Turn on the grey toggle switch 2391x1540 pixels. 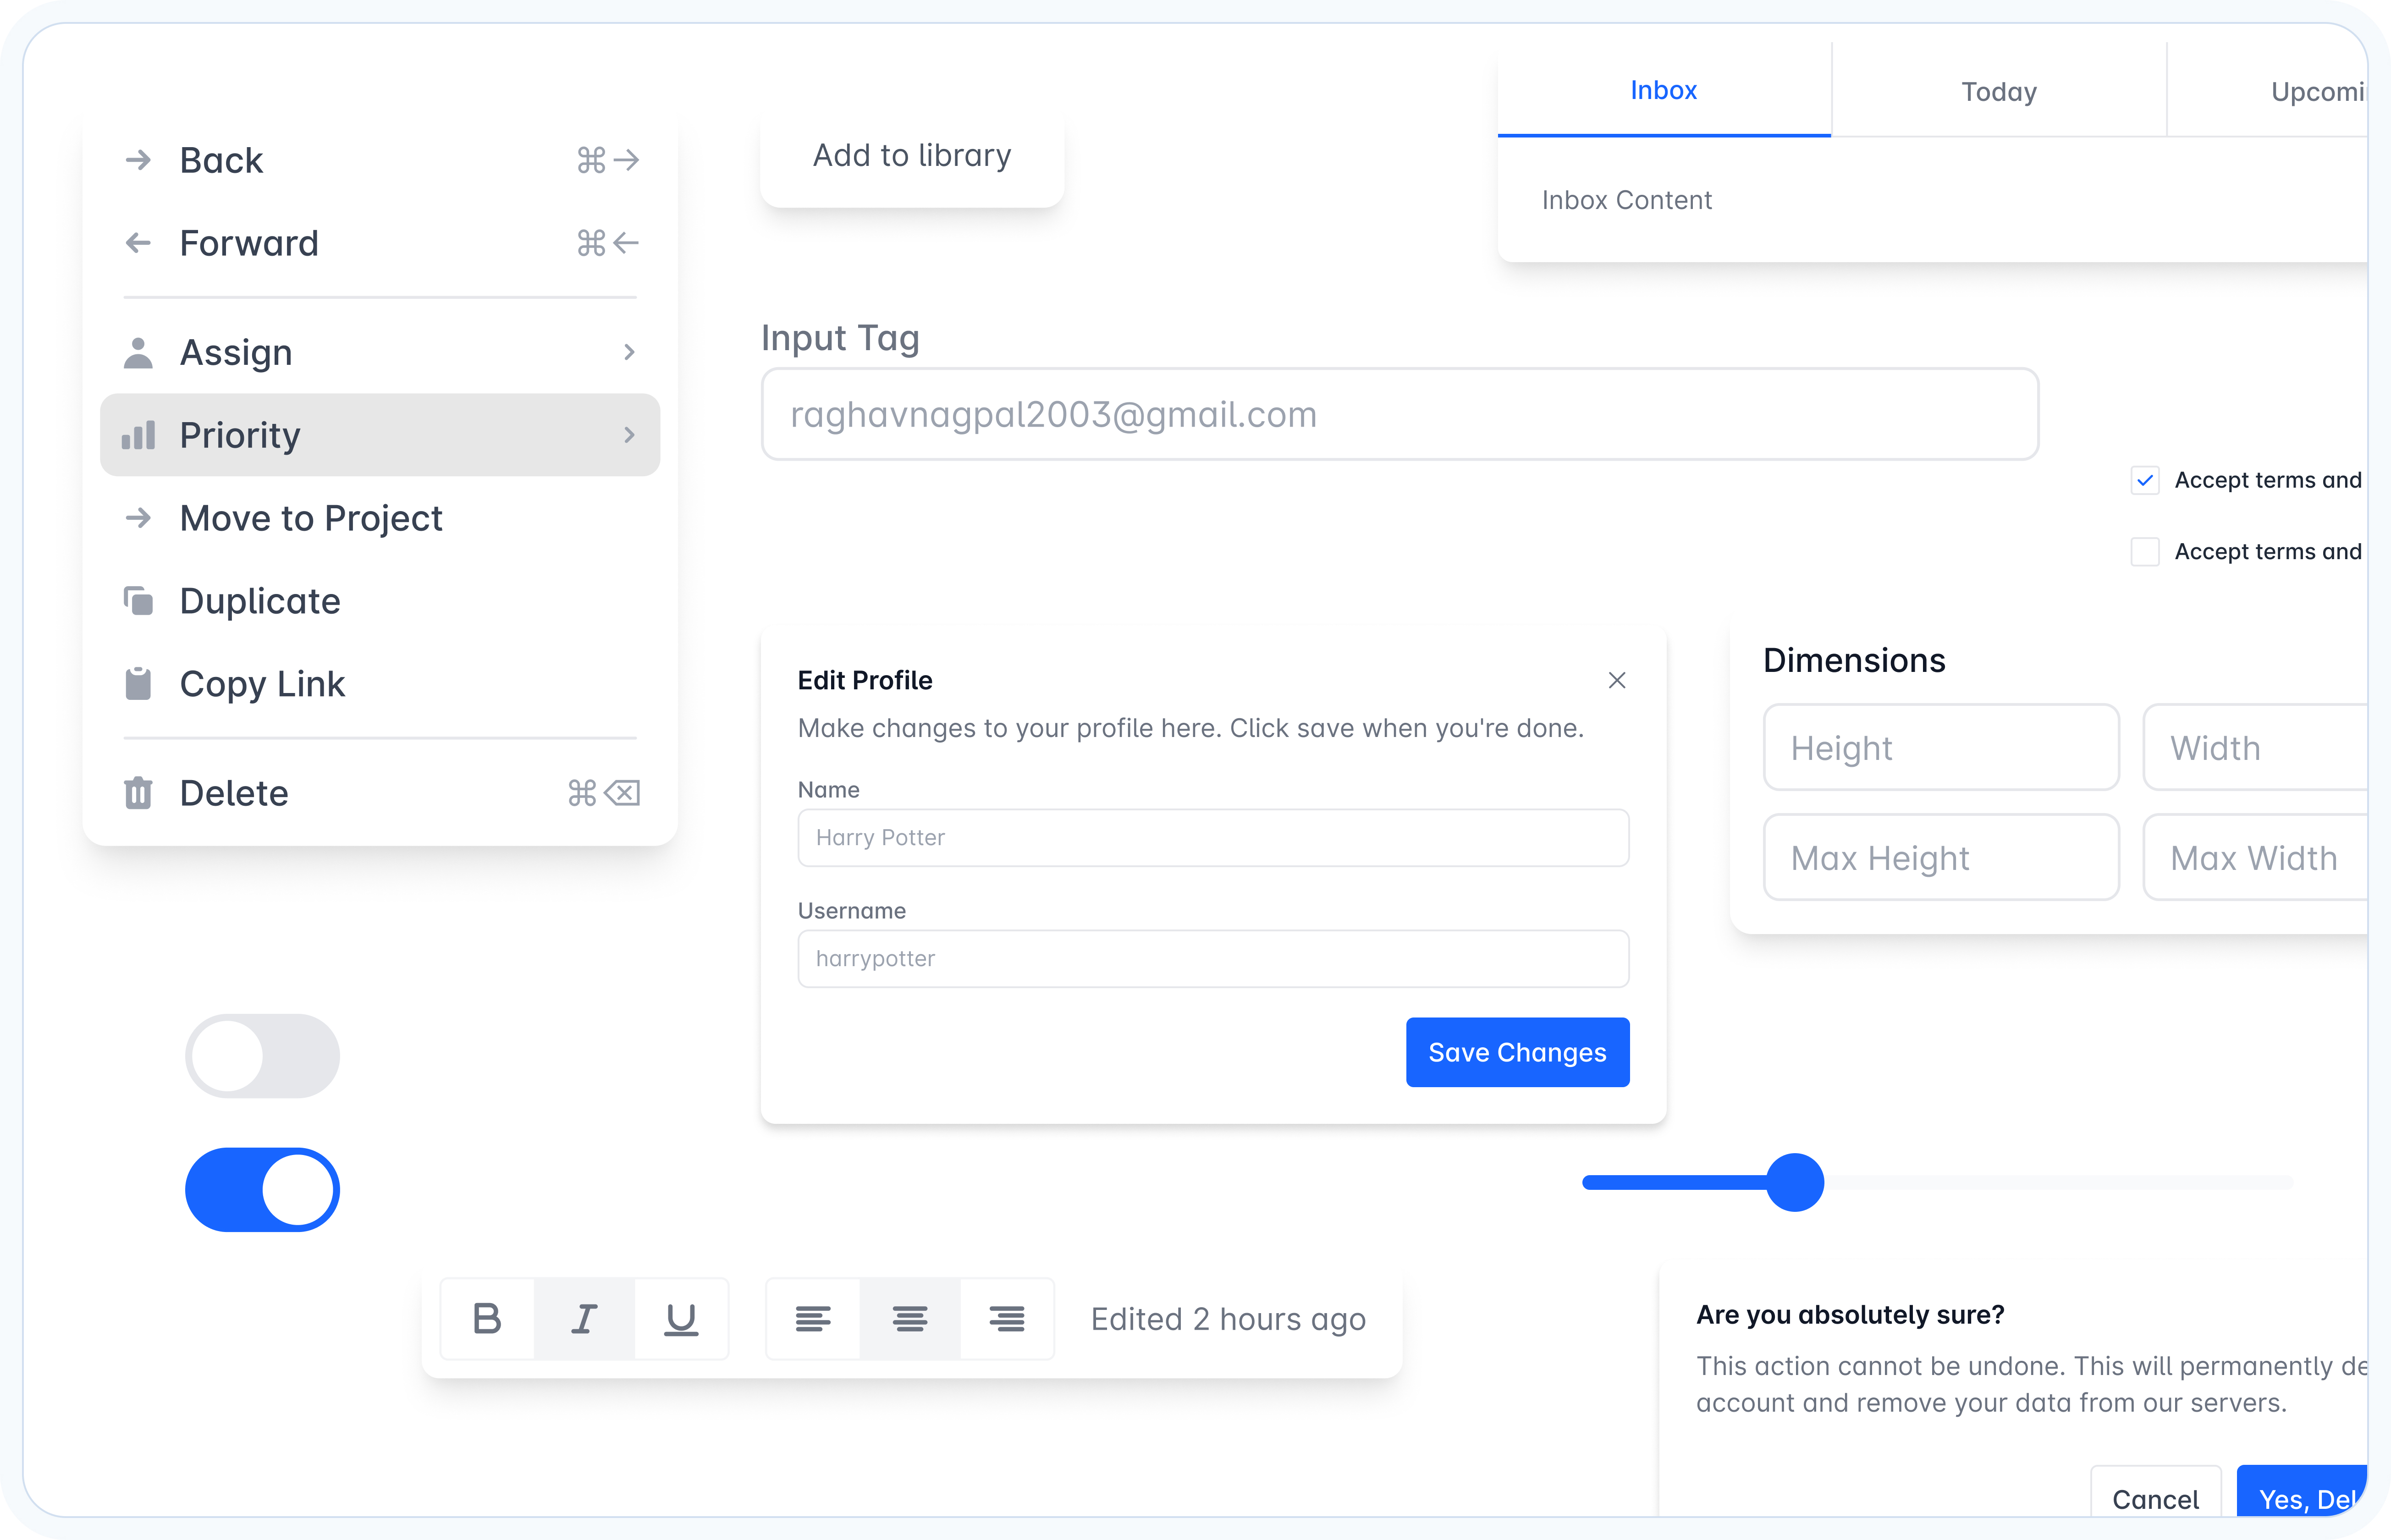click(262, 1056)
